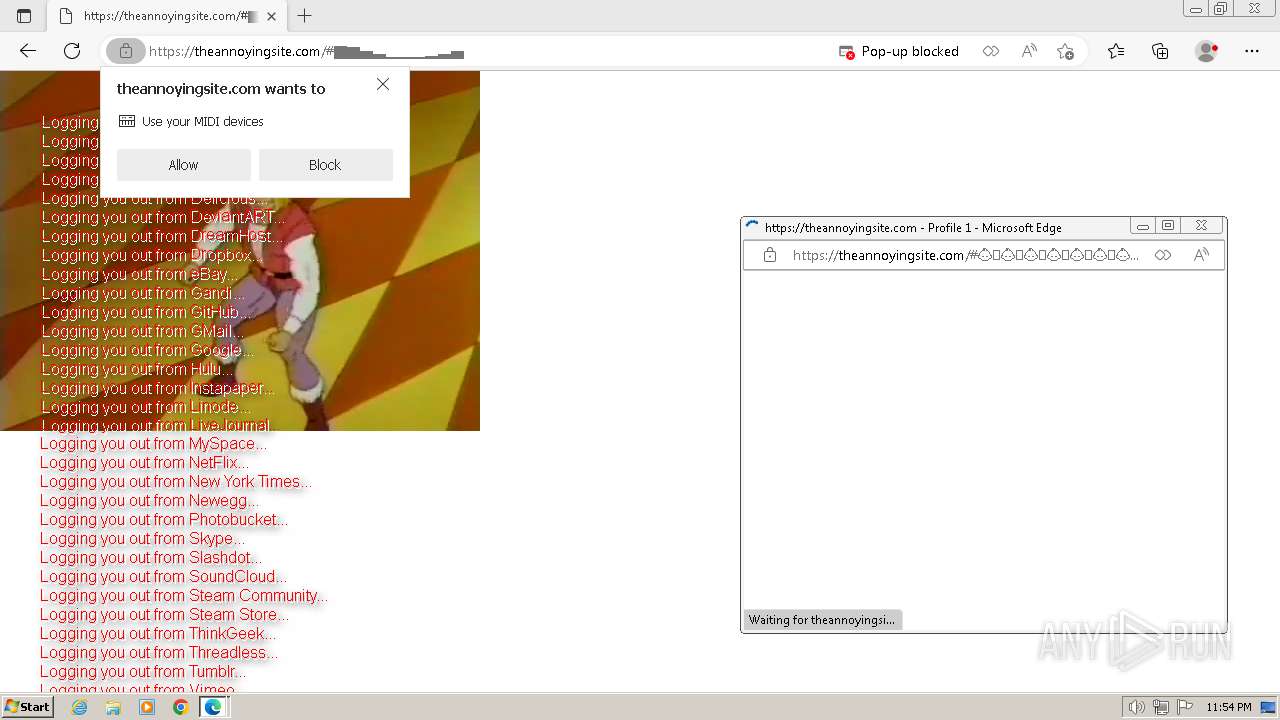1280x720 pixels.
Task: Click the dancing cartoon video
Action: pyautogui.click(x=240, y=250)
